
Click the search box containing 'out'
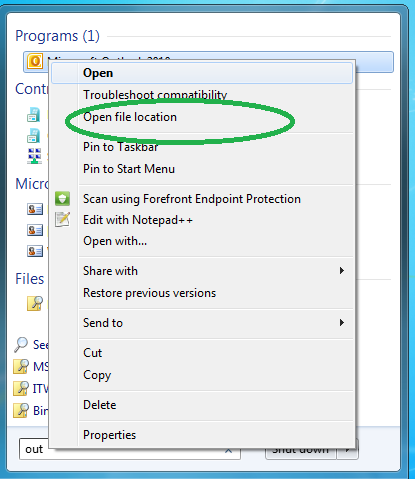pyautogui.click(x=130, y=449)
